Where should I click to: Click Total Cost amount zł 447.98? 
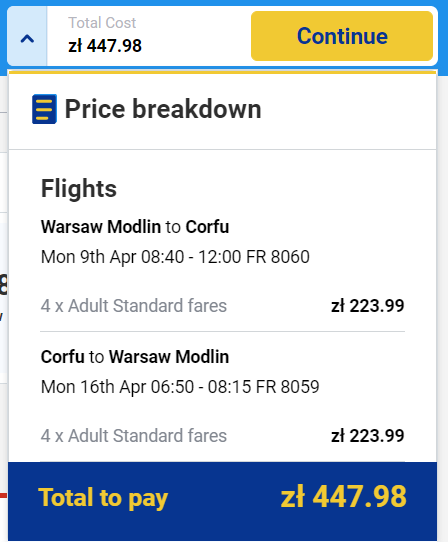pos(105,46)
